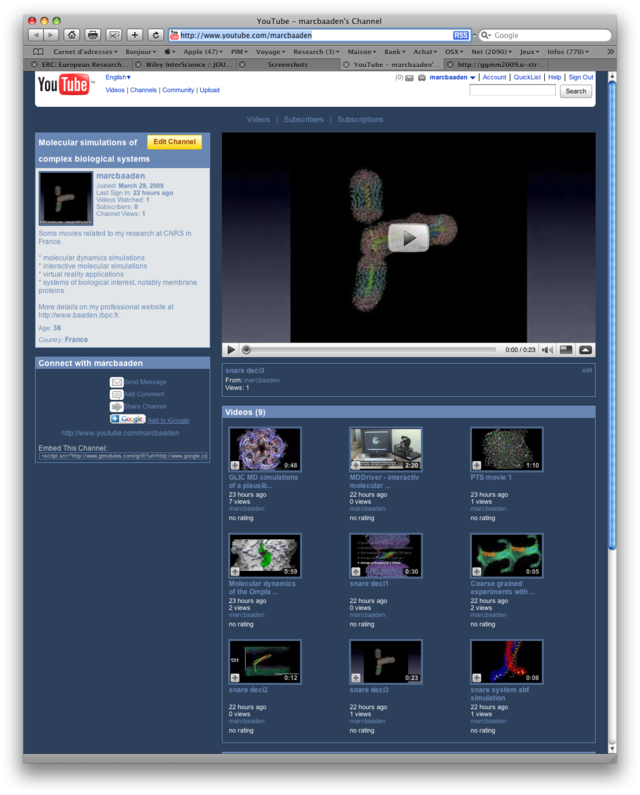Click the Sign Out link
Viewport: 640px width, 795px height.
(581, 77)
